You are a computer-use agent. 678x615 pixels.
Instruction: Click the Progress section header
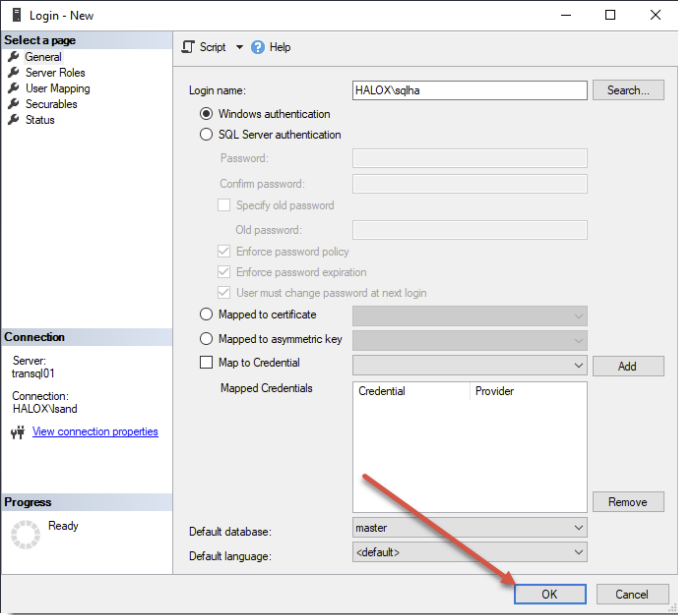(x=86, y=502)
